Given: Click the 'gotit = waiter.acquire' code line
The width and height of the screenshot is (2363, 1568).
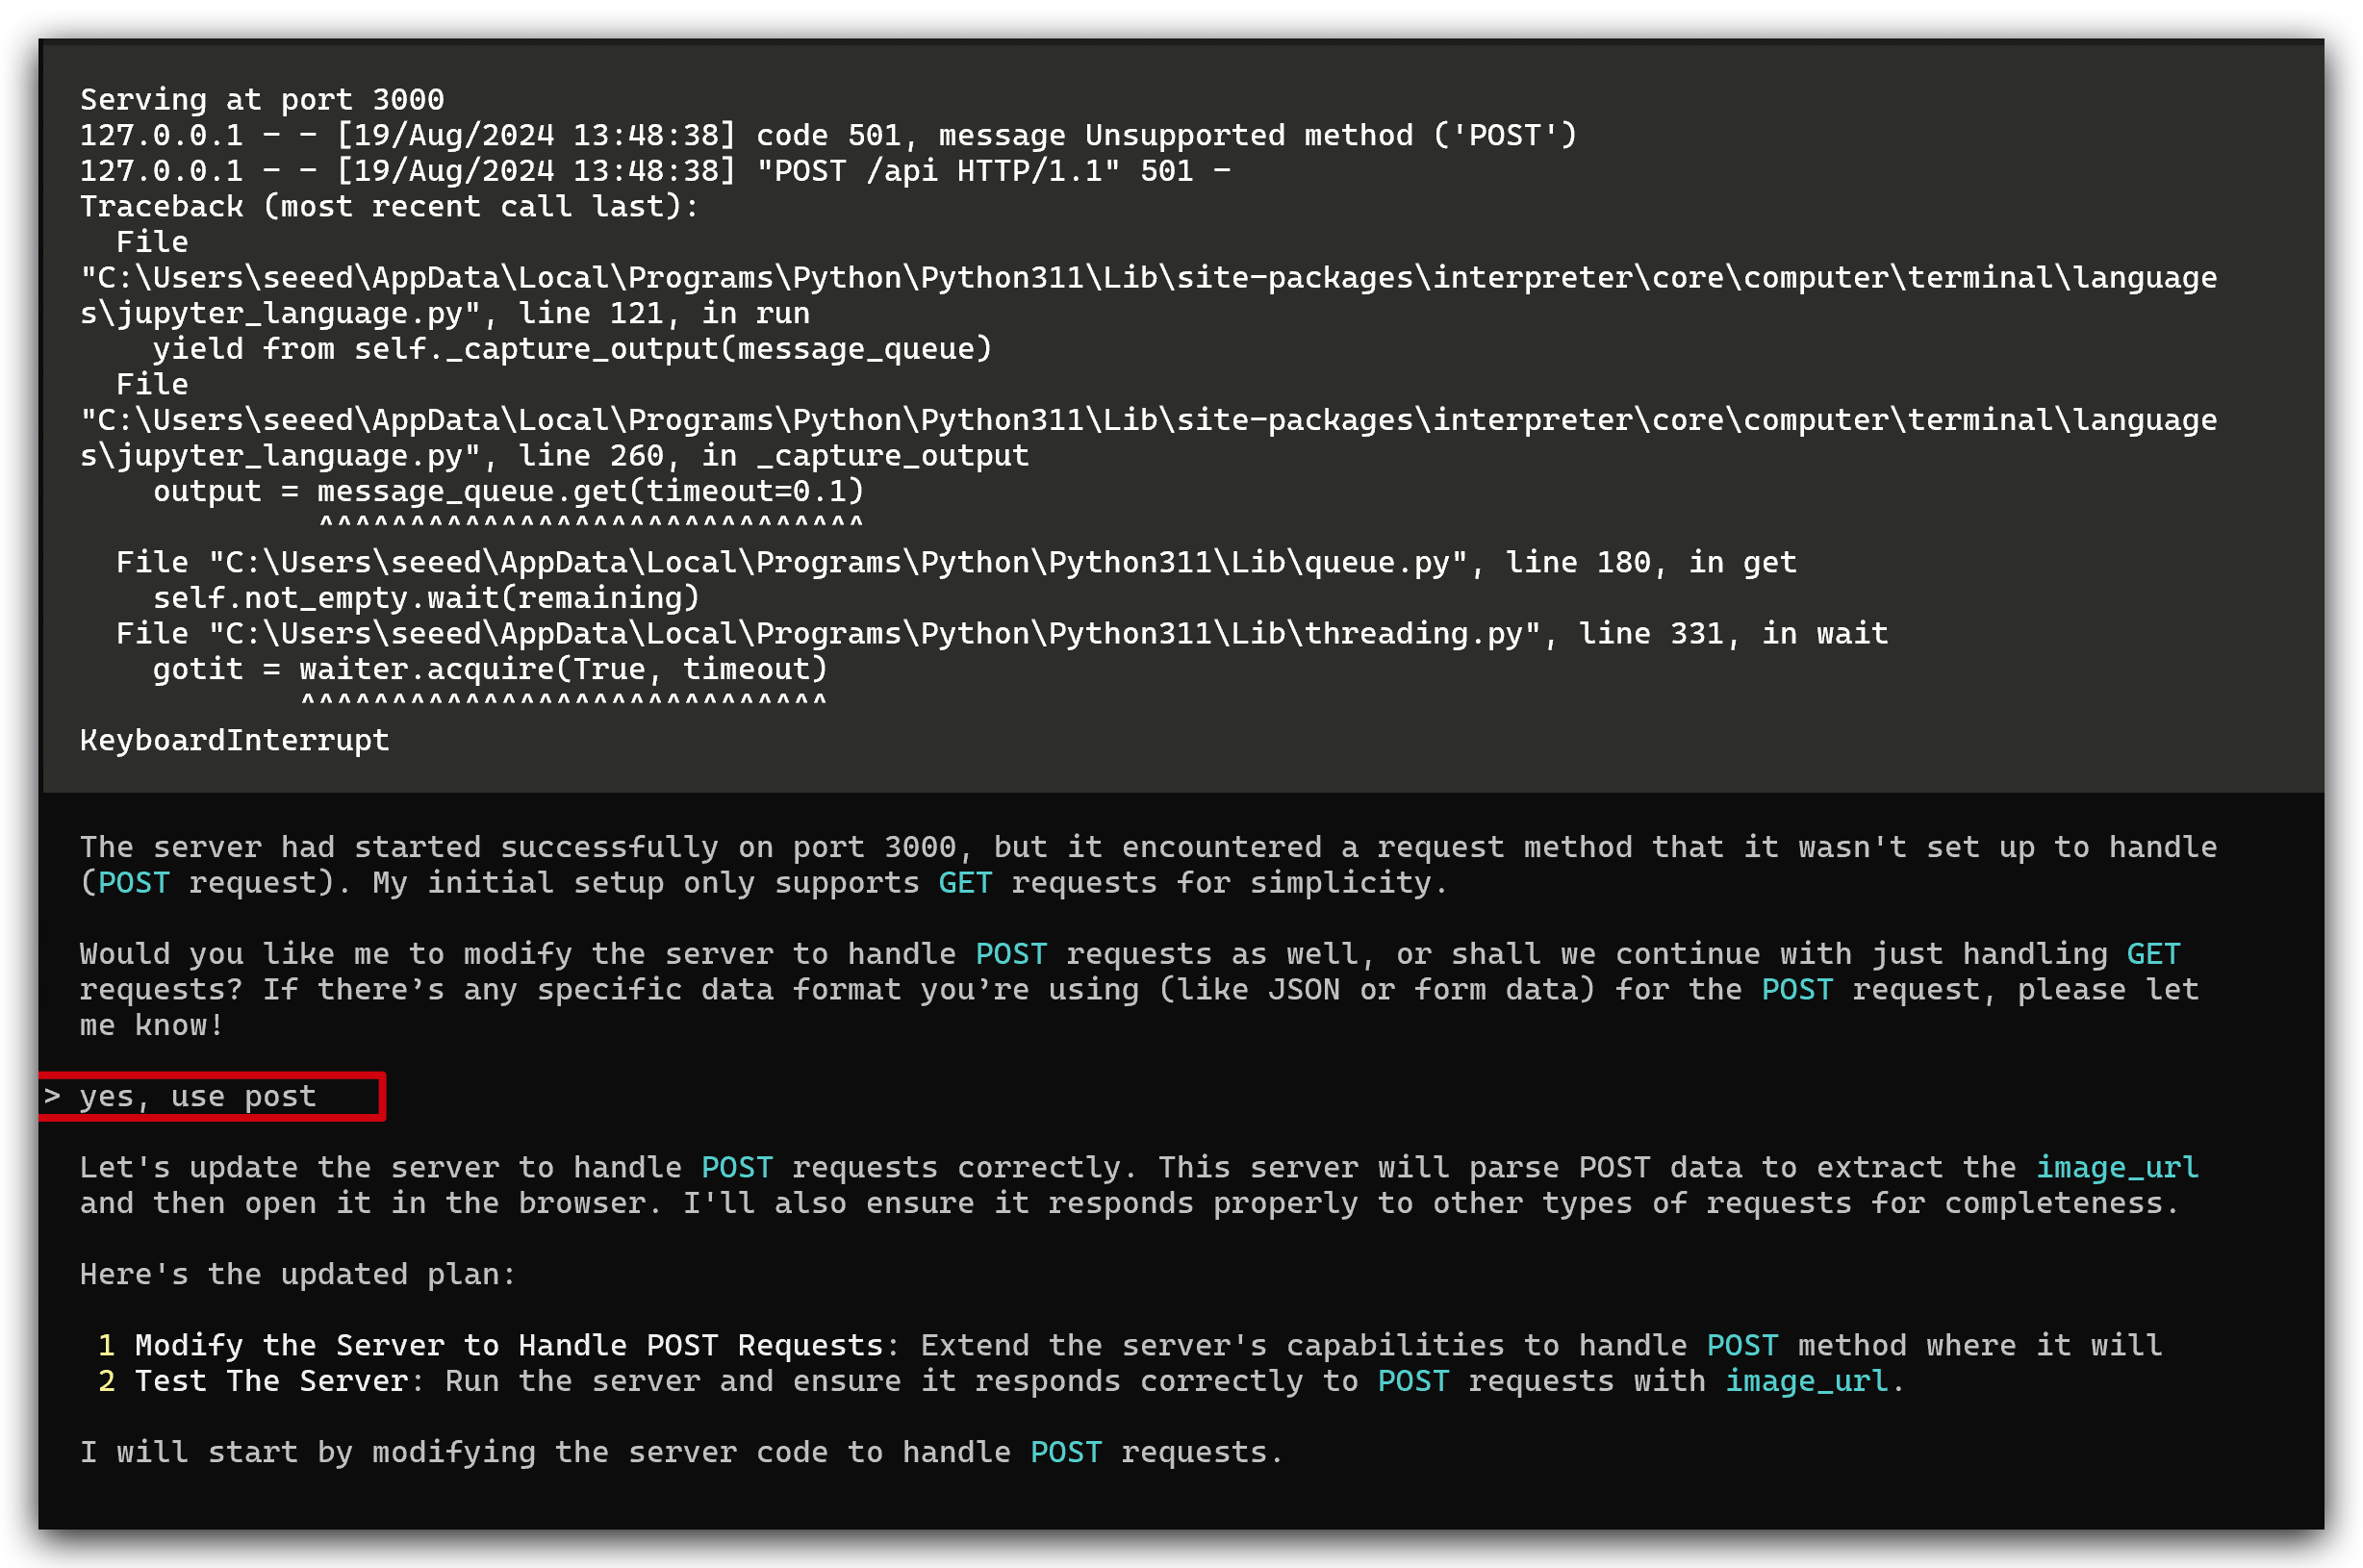Looking at the screenshot, I should tap(490, 668).
